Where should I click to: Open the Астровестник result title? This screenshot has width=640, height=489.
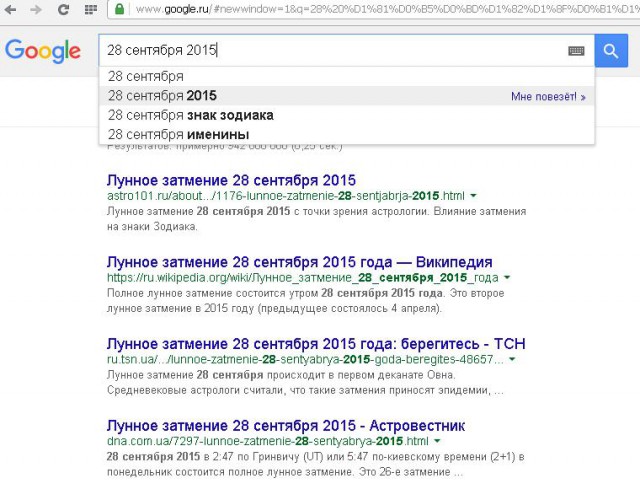point(286,426)
